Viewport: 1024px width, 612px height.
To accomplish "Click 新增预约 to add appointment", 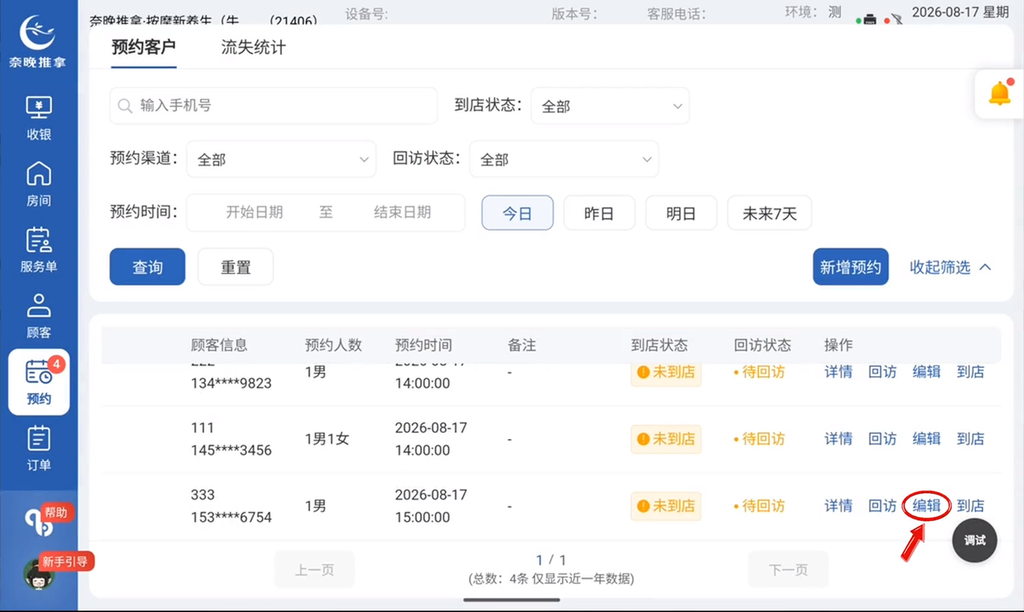I will [x=850, y=266].
